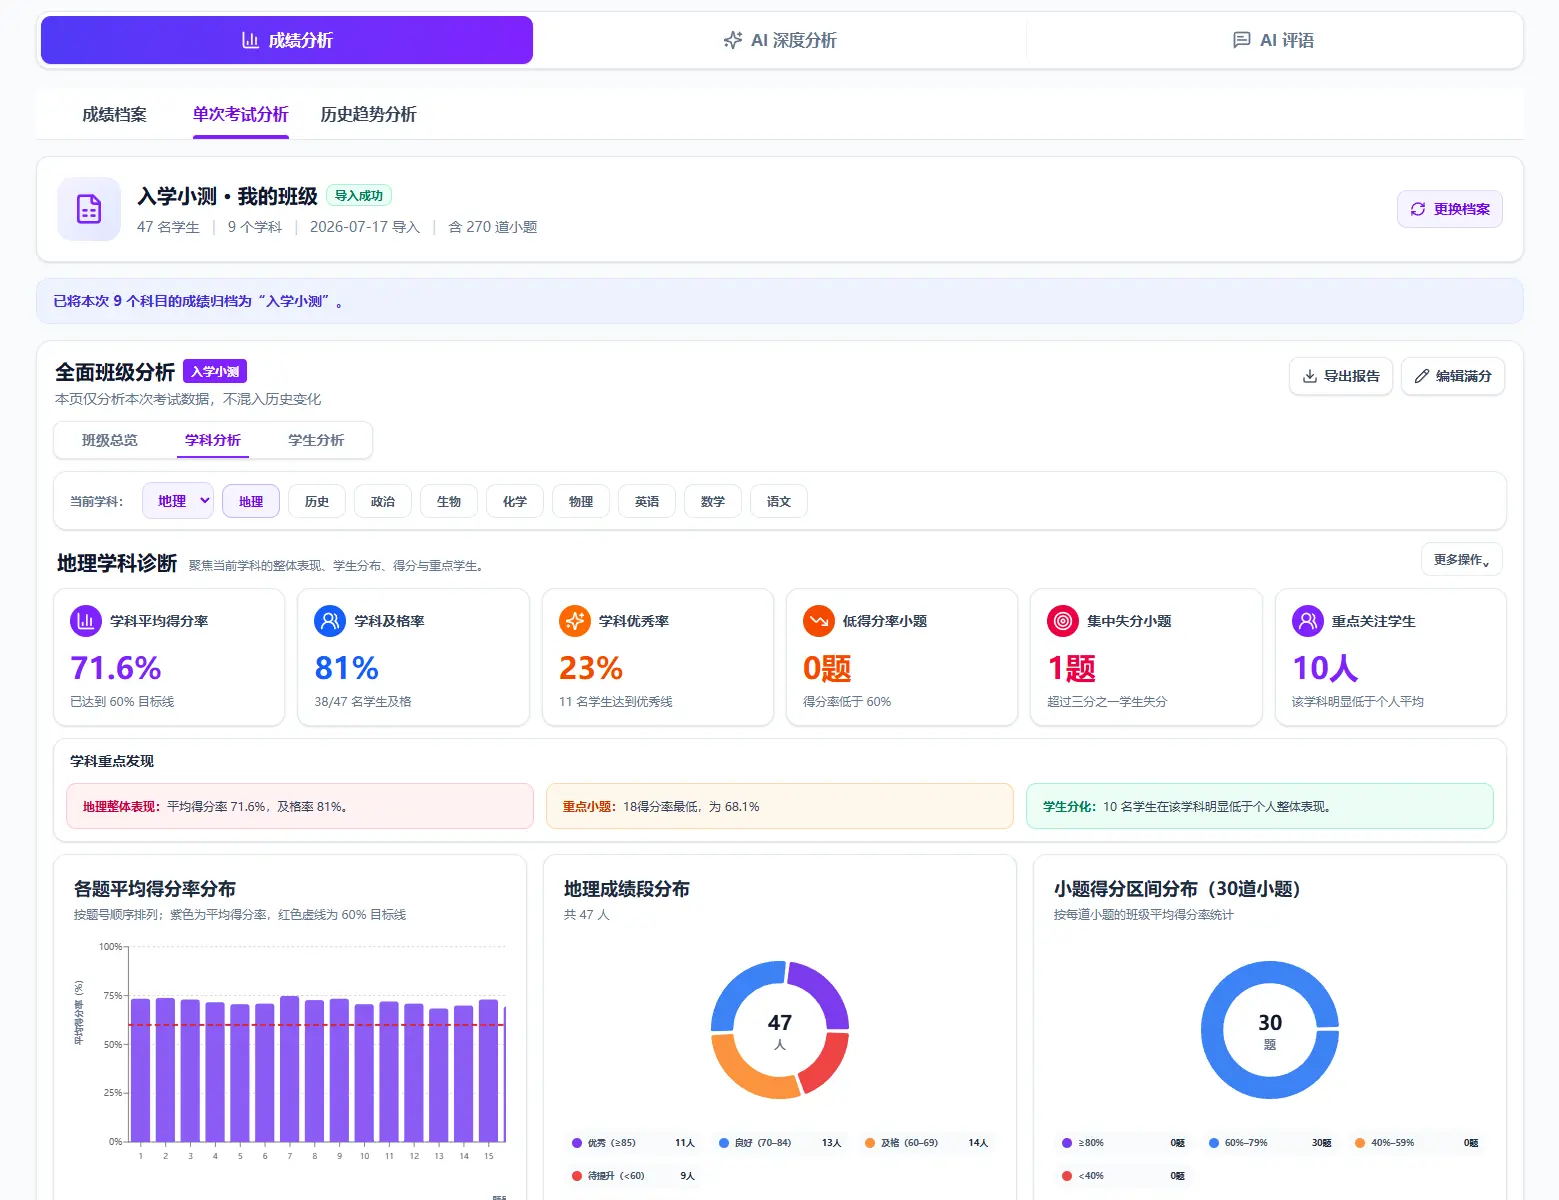The image size is (1559, 1200).
Task: Click the pencil icon in 编辑满分
Action: point(1422,376)
